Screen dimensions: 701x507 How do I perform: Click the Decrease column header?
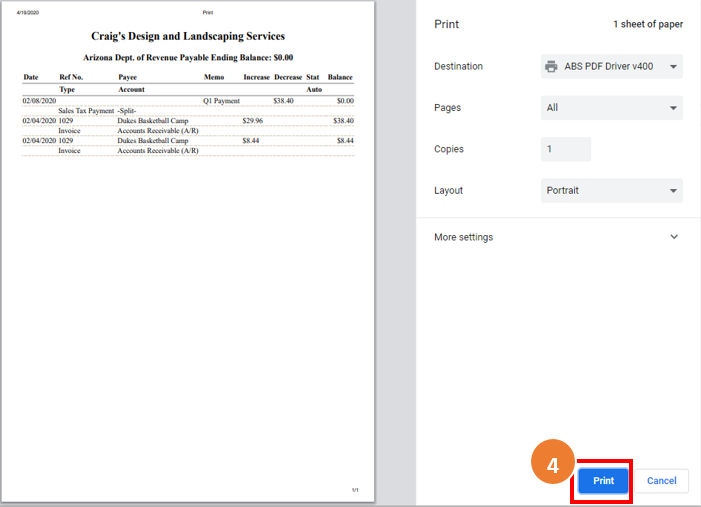pos(288,77)
